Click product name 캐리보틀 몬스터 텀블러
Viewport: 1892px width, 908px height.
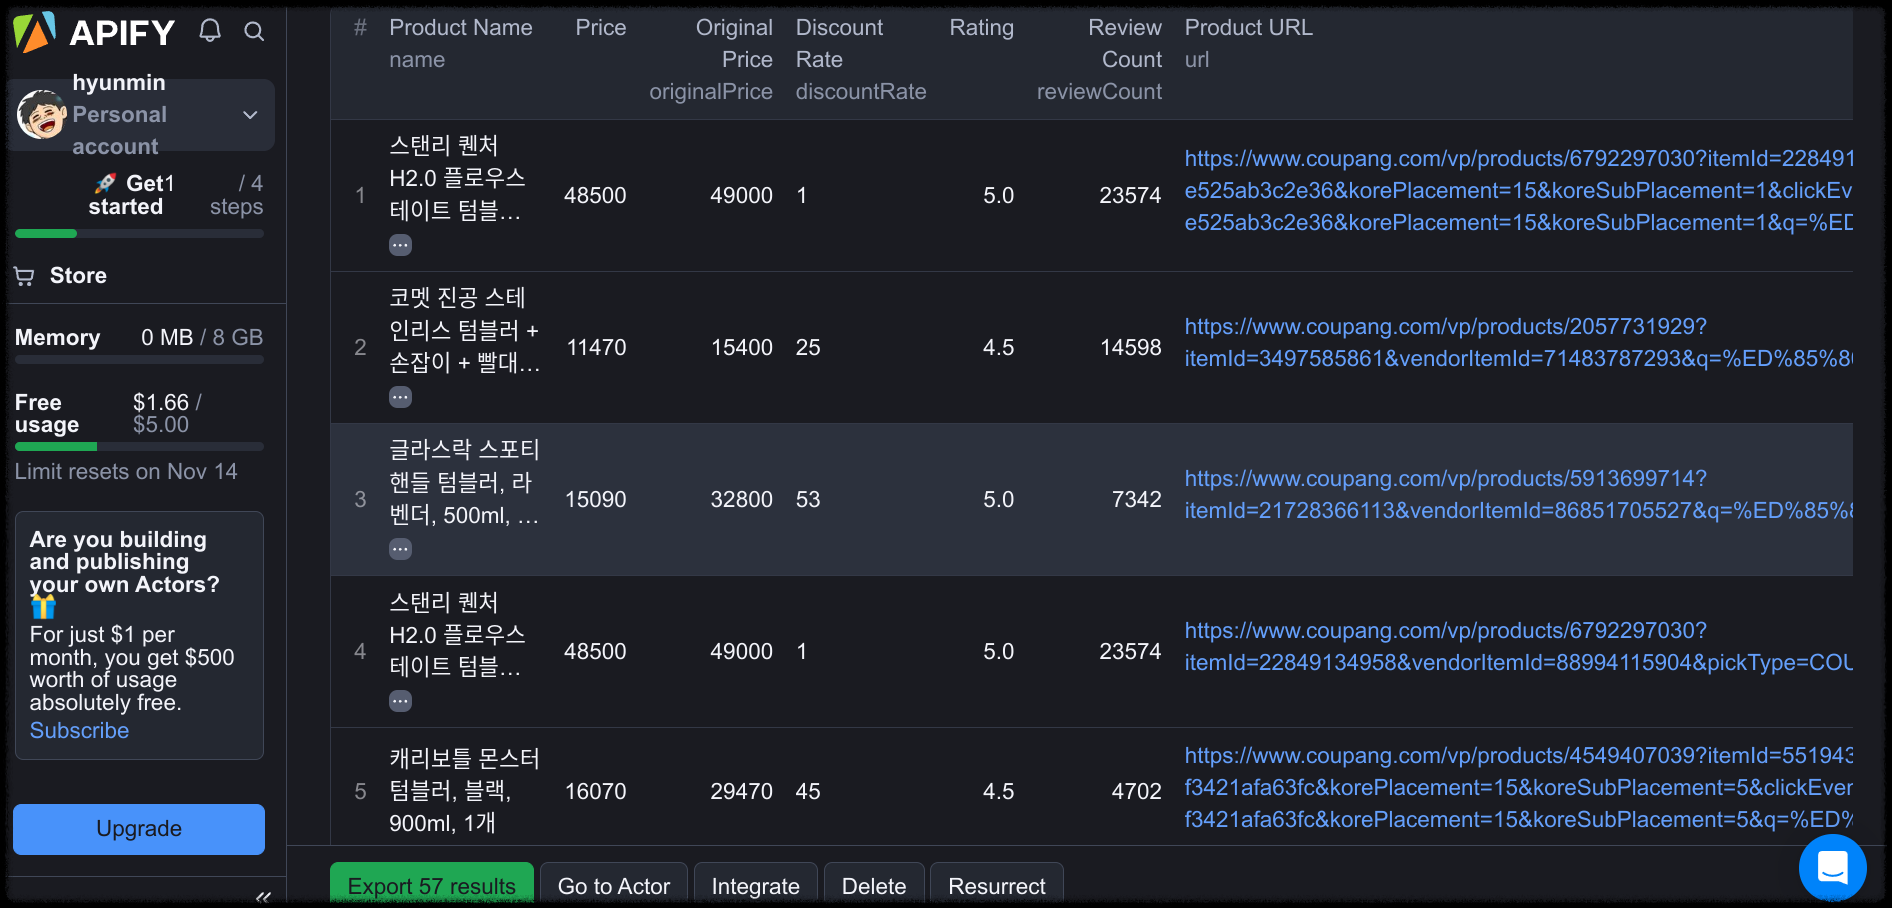tap(464, 791)
